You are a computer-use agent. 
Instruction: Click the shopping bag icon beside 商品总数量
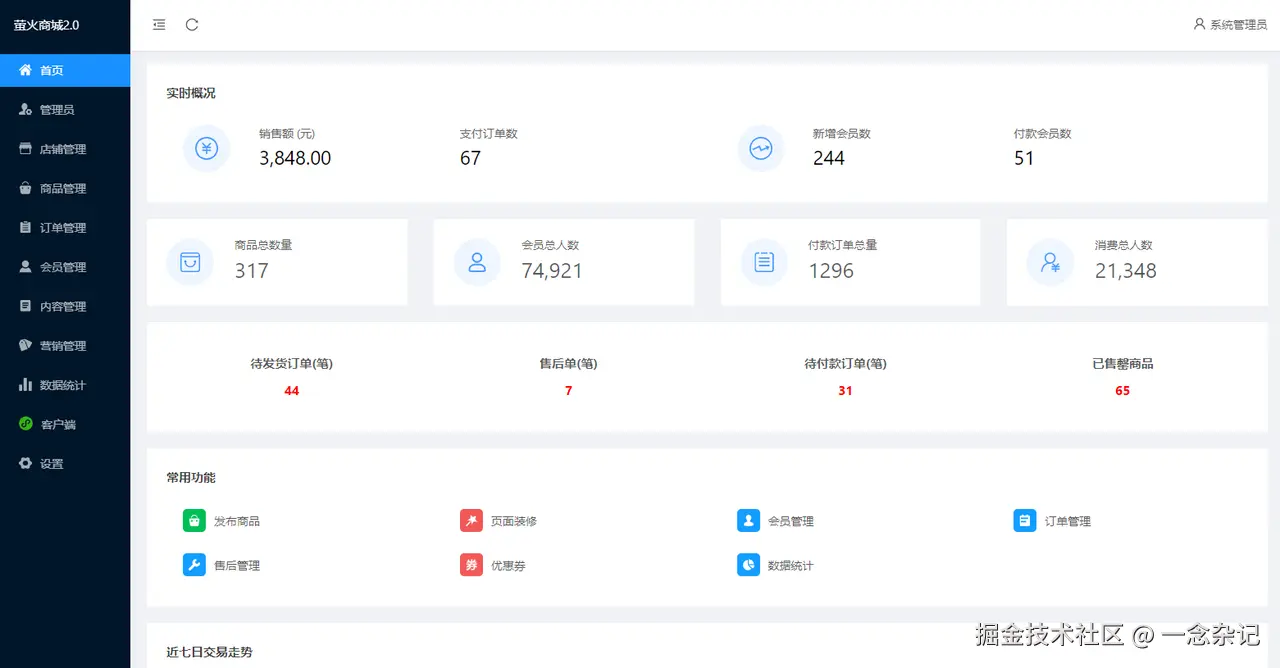coord(190,262)
